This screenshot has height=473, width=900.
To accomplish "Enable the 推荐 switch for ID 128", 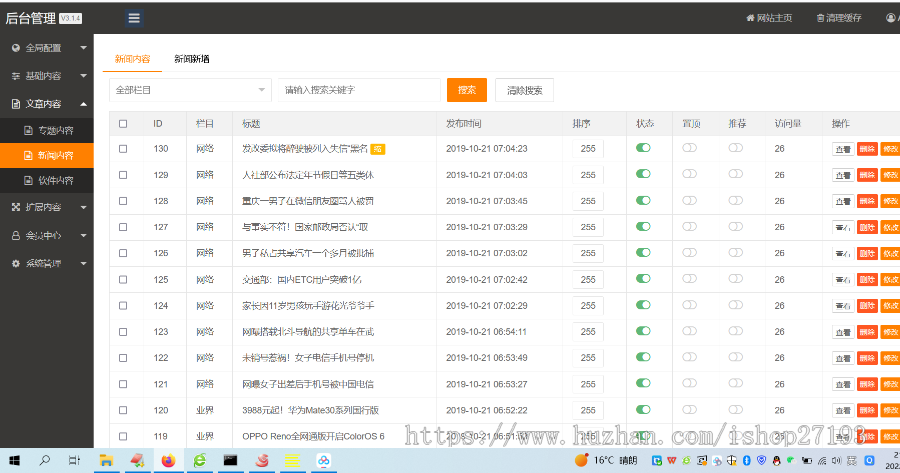I will coord(735,200).
